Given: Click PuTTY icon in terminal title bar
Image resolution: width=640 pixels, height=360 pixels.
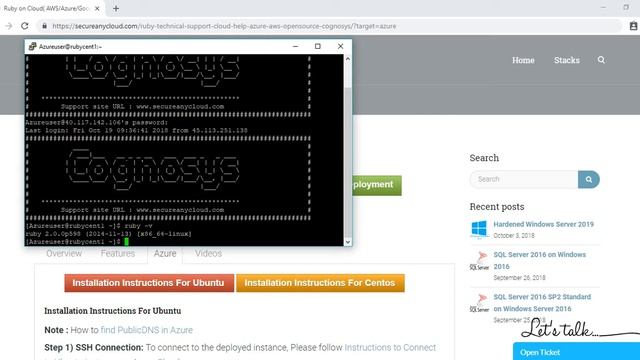Looking at the screenshot, I should [x=32, y=47].
